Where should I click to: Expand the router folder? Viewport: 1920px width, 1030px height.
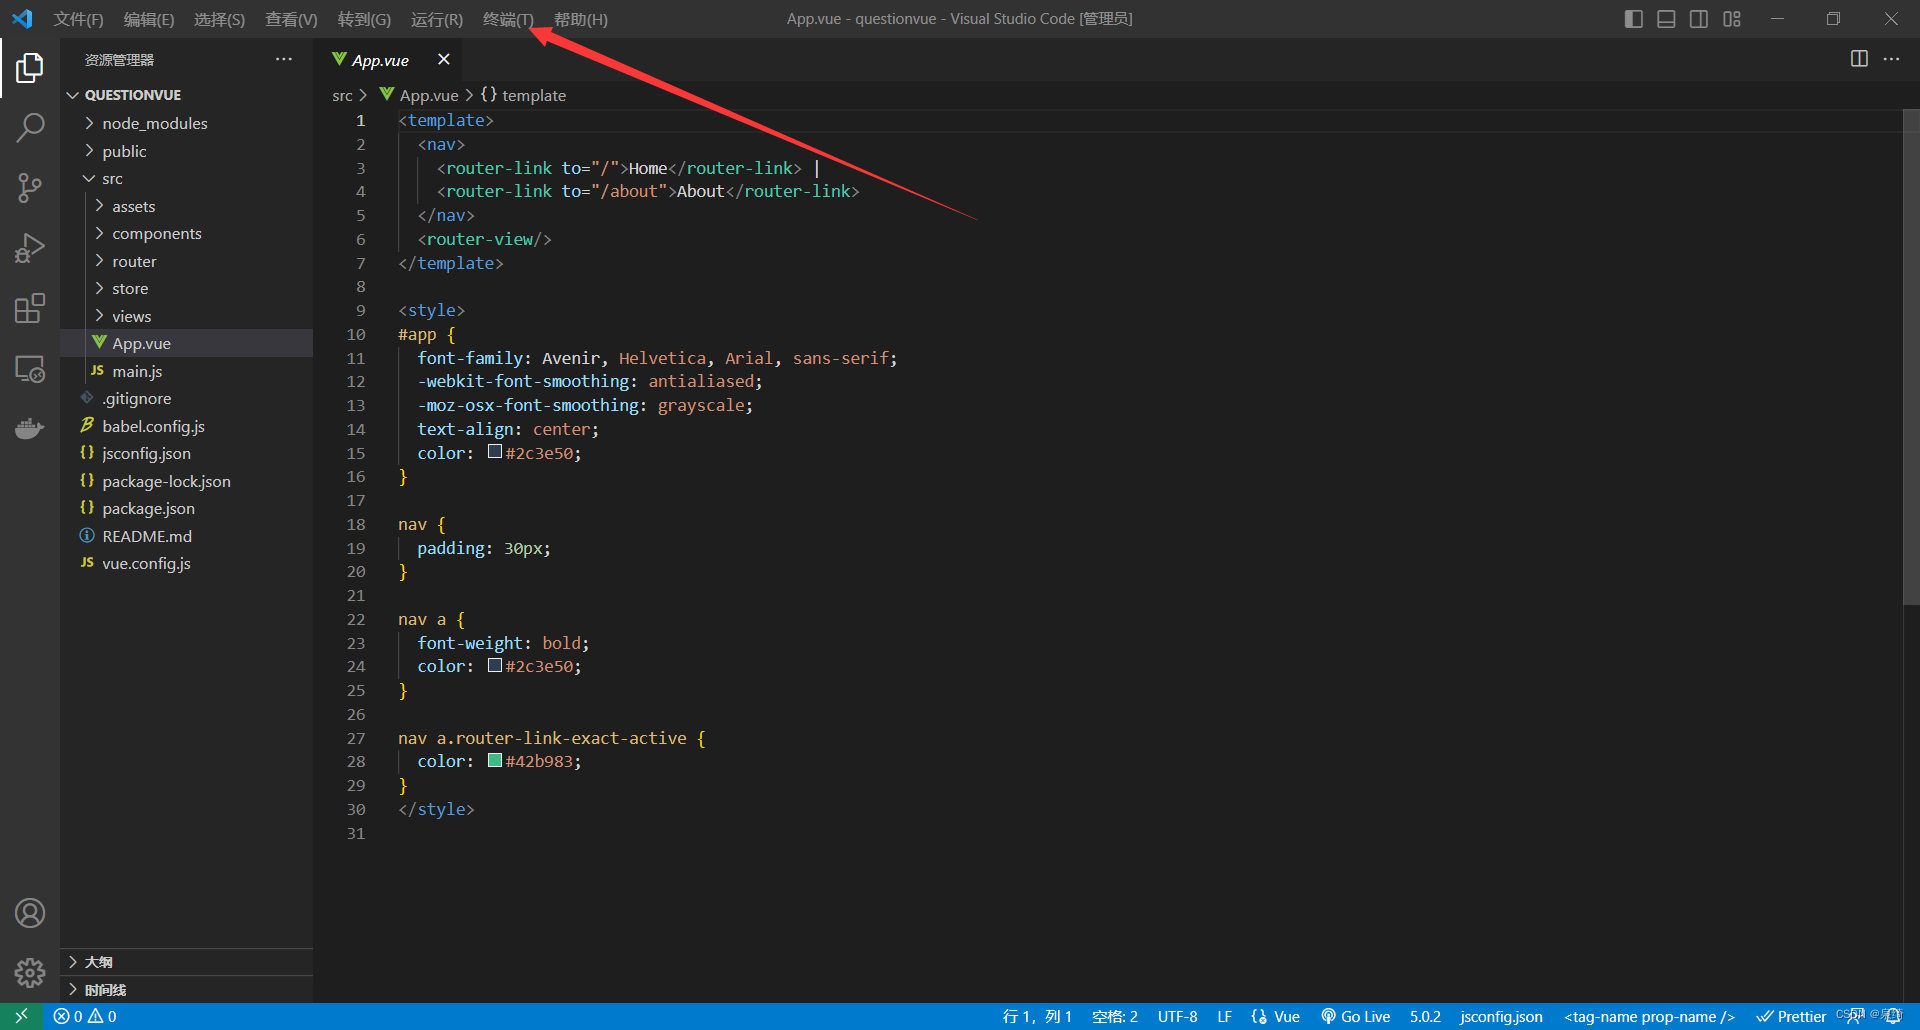(x=186, y=261)
